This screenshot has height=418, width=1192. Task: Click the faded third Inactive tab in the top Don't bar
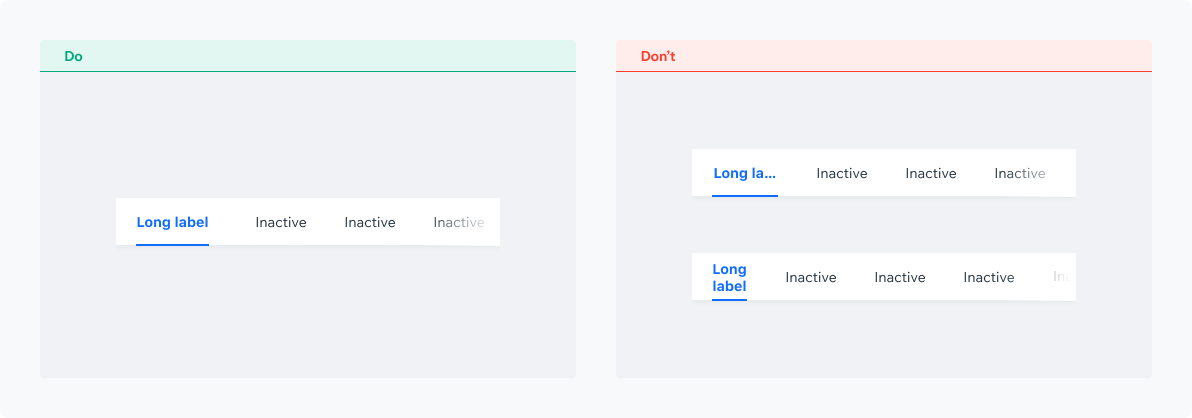tap(1020, 173)
